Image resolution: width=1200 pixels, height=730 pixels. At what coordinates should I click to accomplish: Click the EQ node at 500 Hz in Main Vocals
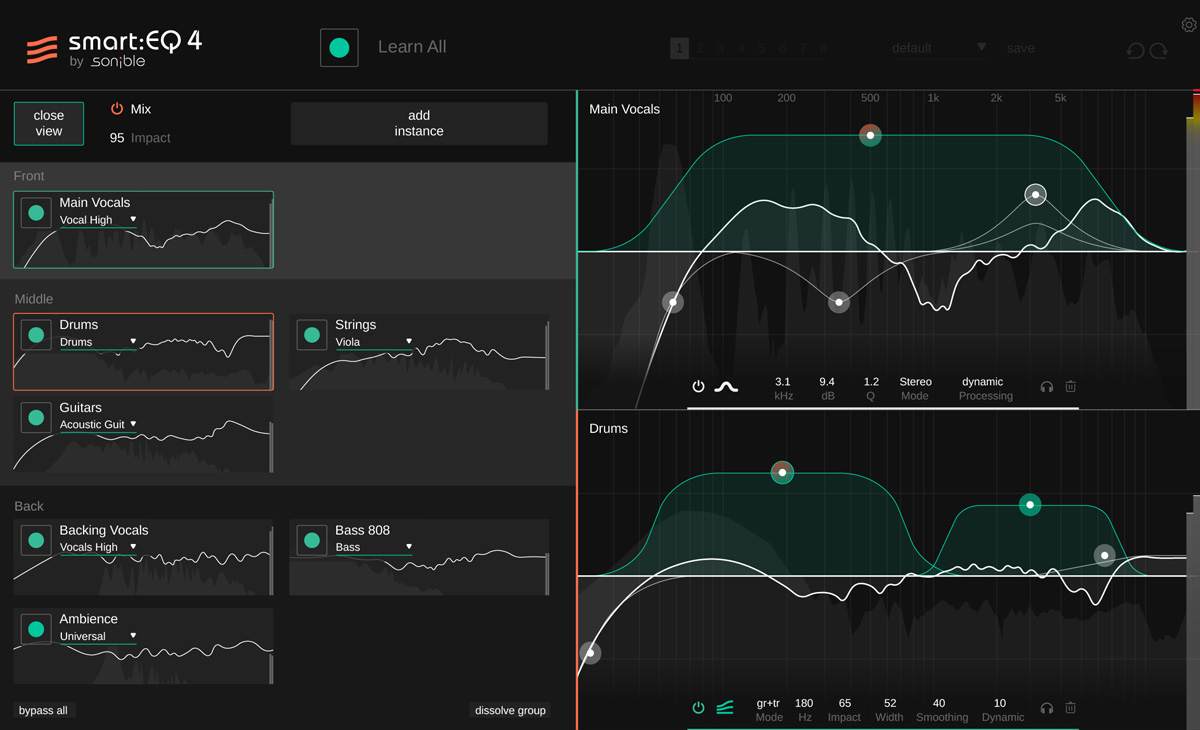tap(870, 135)
